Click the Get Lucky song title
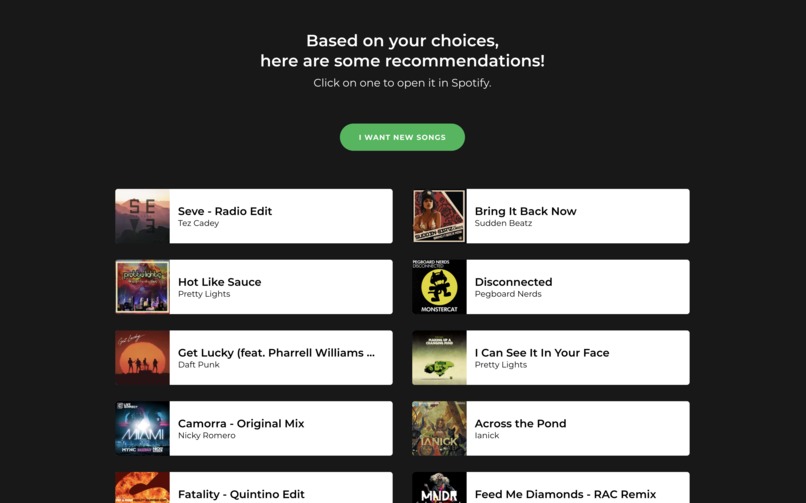This screenshot has height=503, width=806. (276, 353)
